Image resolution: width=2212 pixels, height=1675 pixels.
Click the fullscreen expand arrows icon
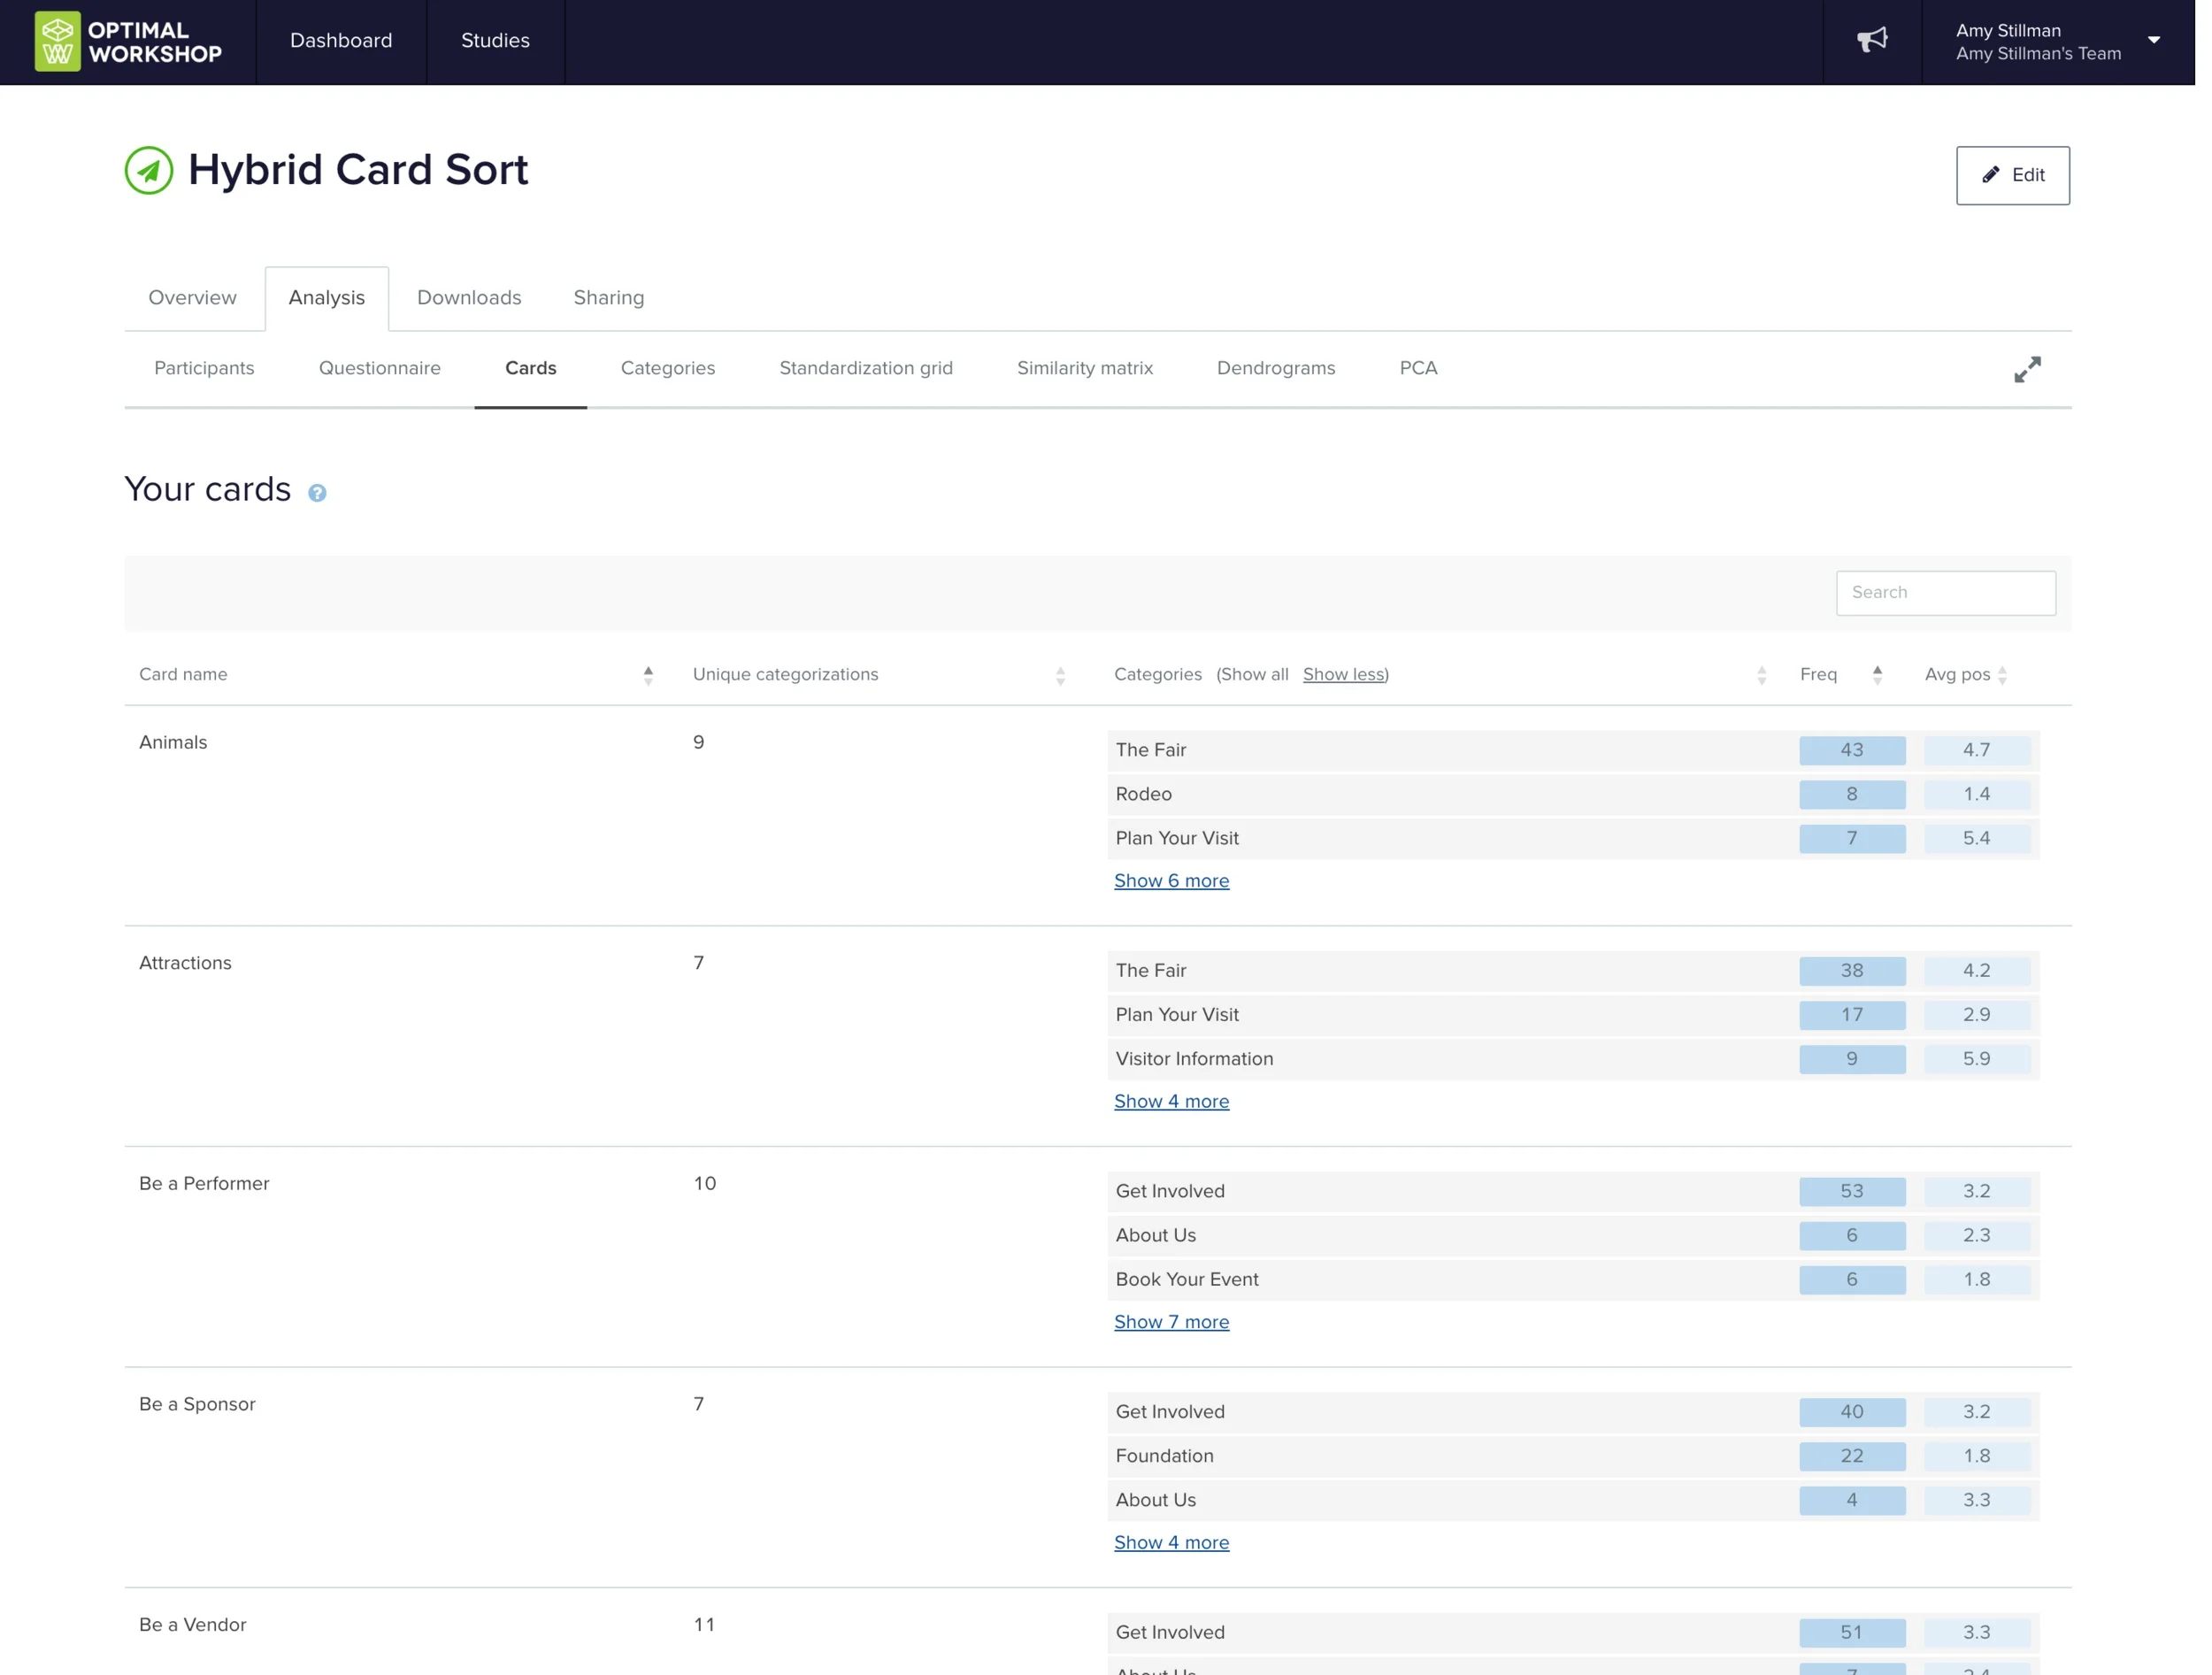pyautogui.click(x=2027, y=370)
